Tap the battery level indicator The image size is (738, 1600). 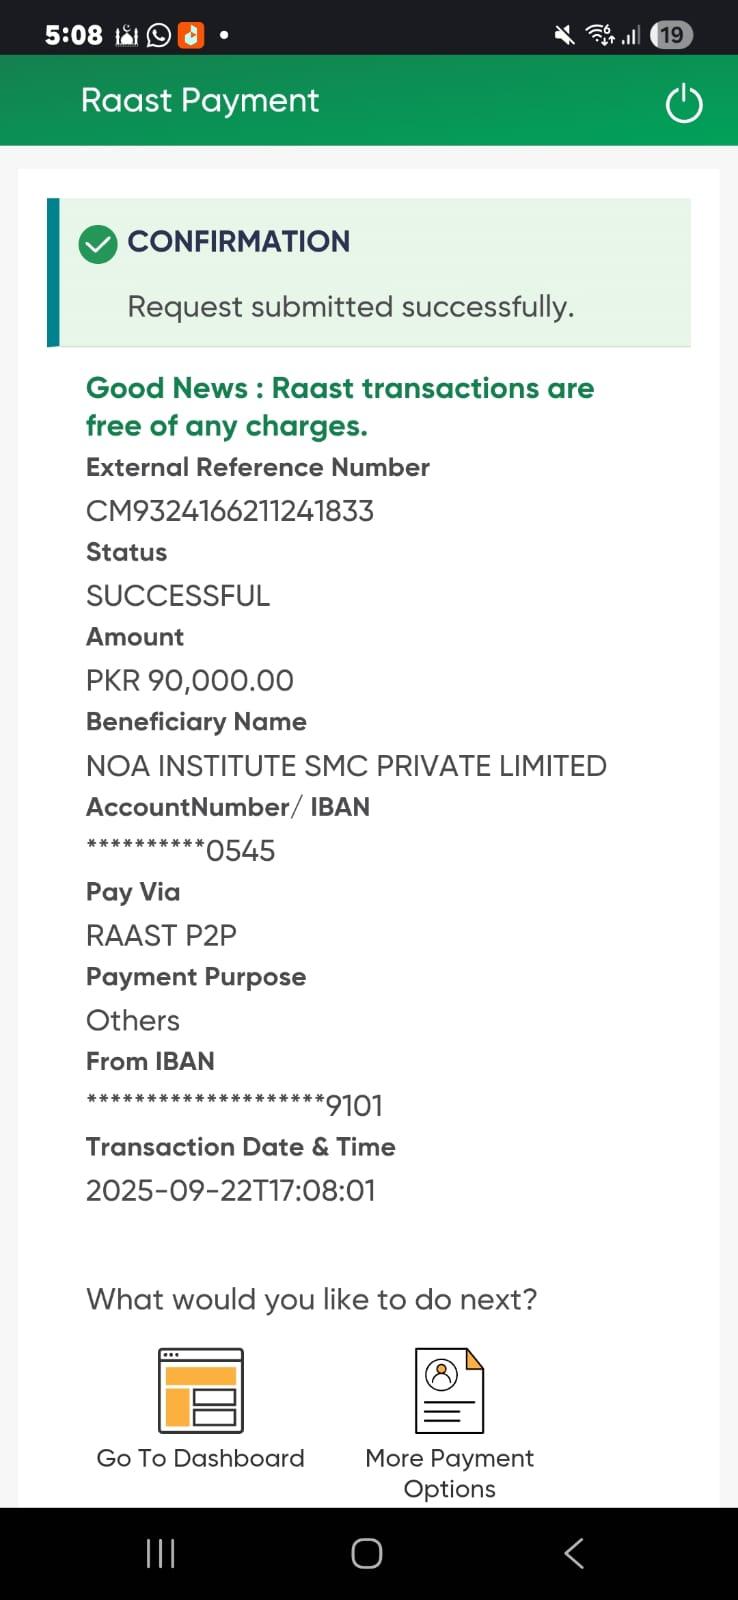(671, 36)
